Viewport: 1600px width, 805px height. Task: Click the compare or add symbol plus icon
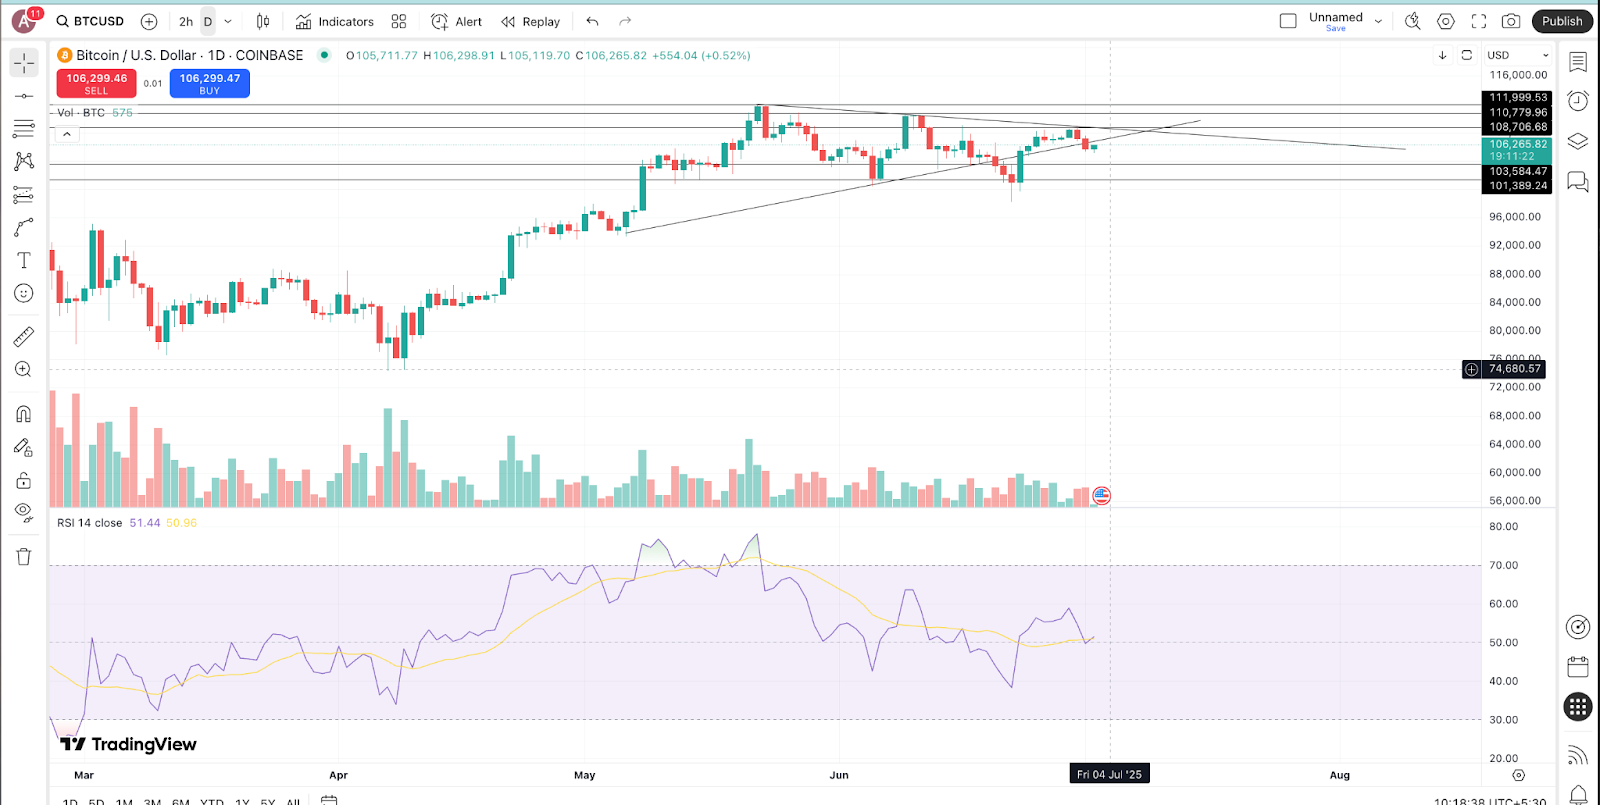(x=149, y=21)
